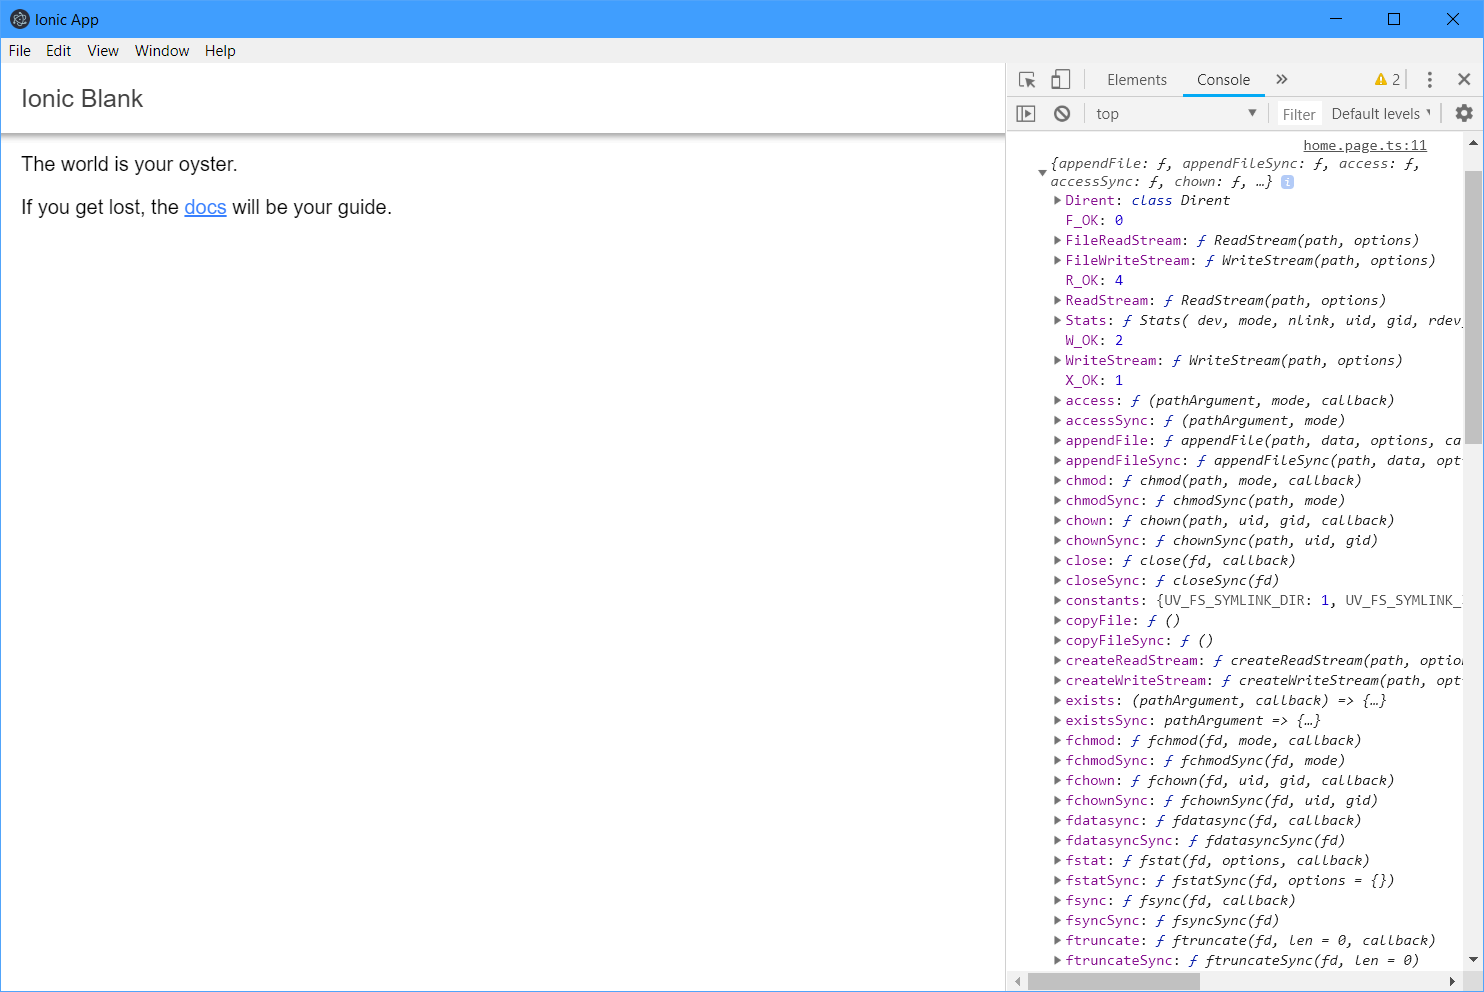
Task: Click the info icon beside the logged object
Action: pos(1287,181)
